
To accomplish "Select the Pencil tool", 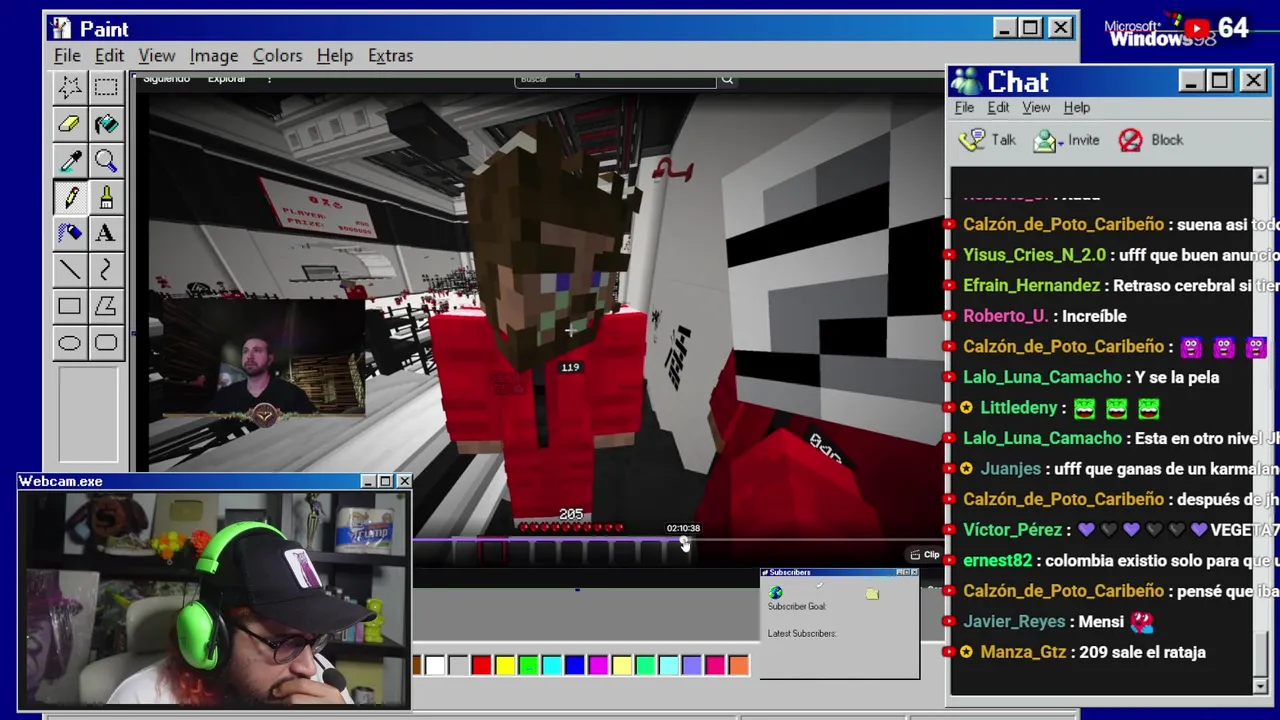I will point(69,197).
